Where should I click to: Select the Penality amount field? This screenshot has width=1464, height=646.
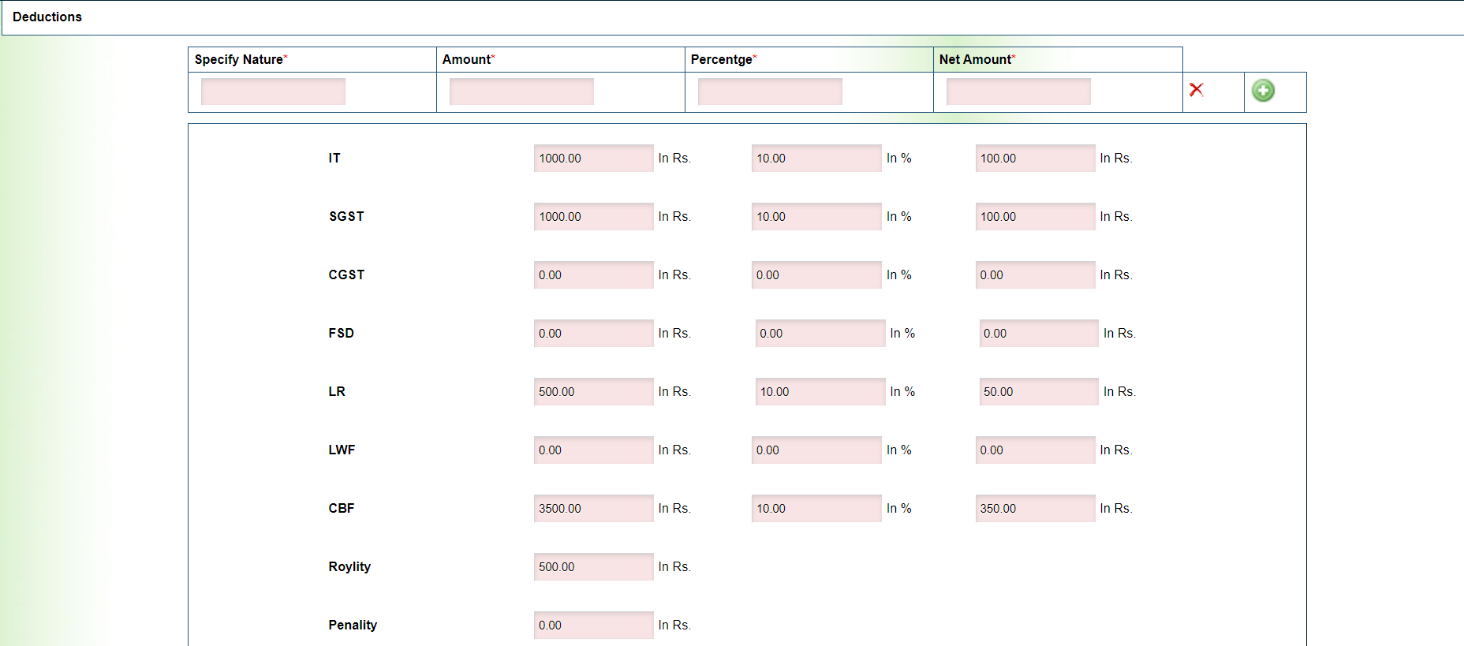593,625
